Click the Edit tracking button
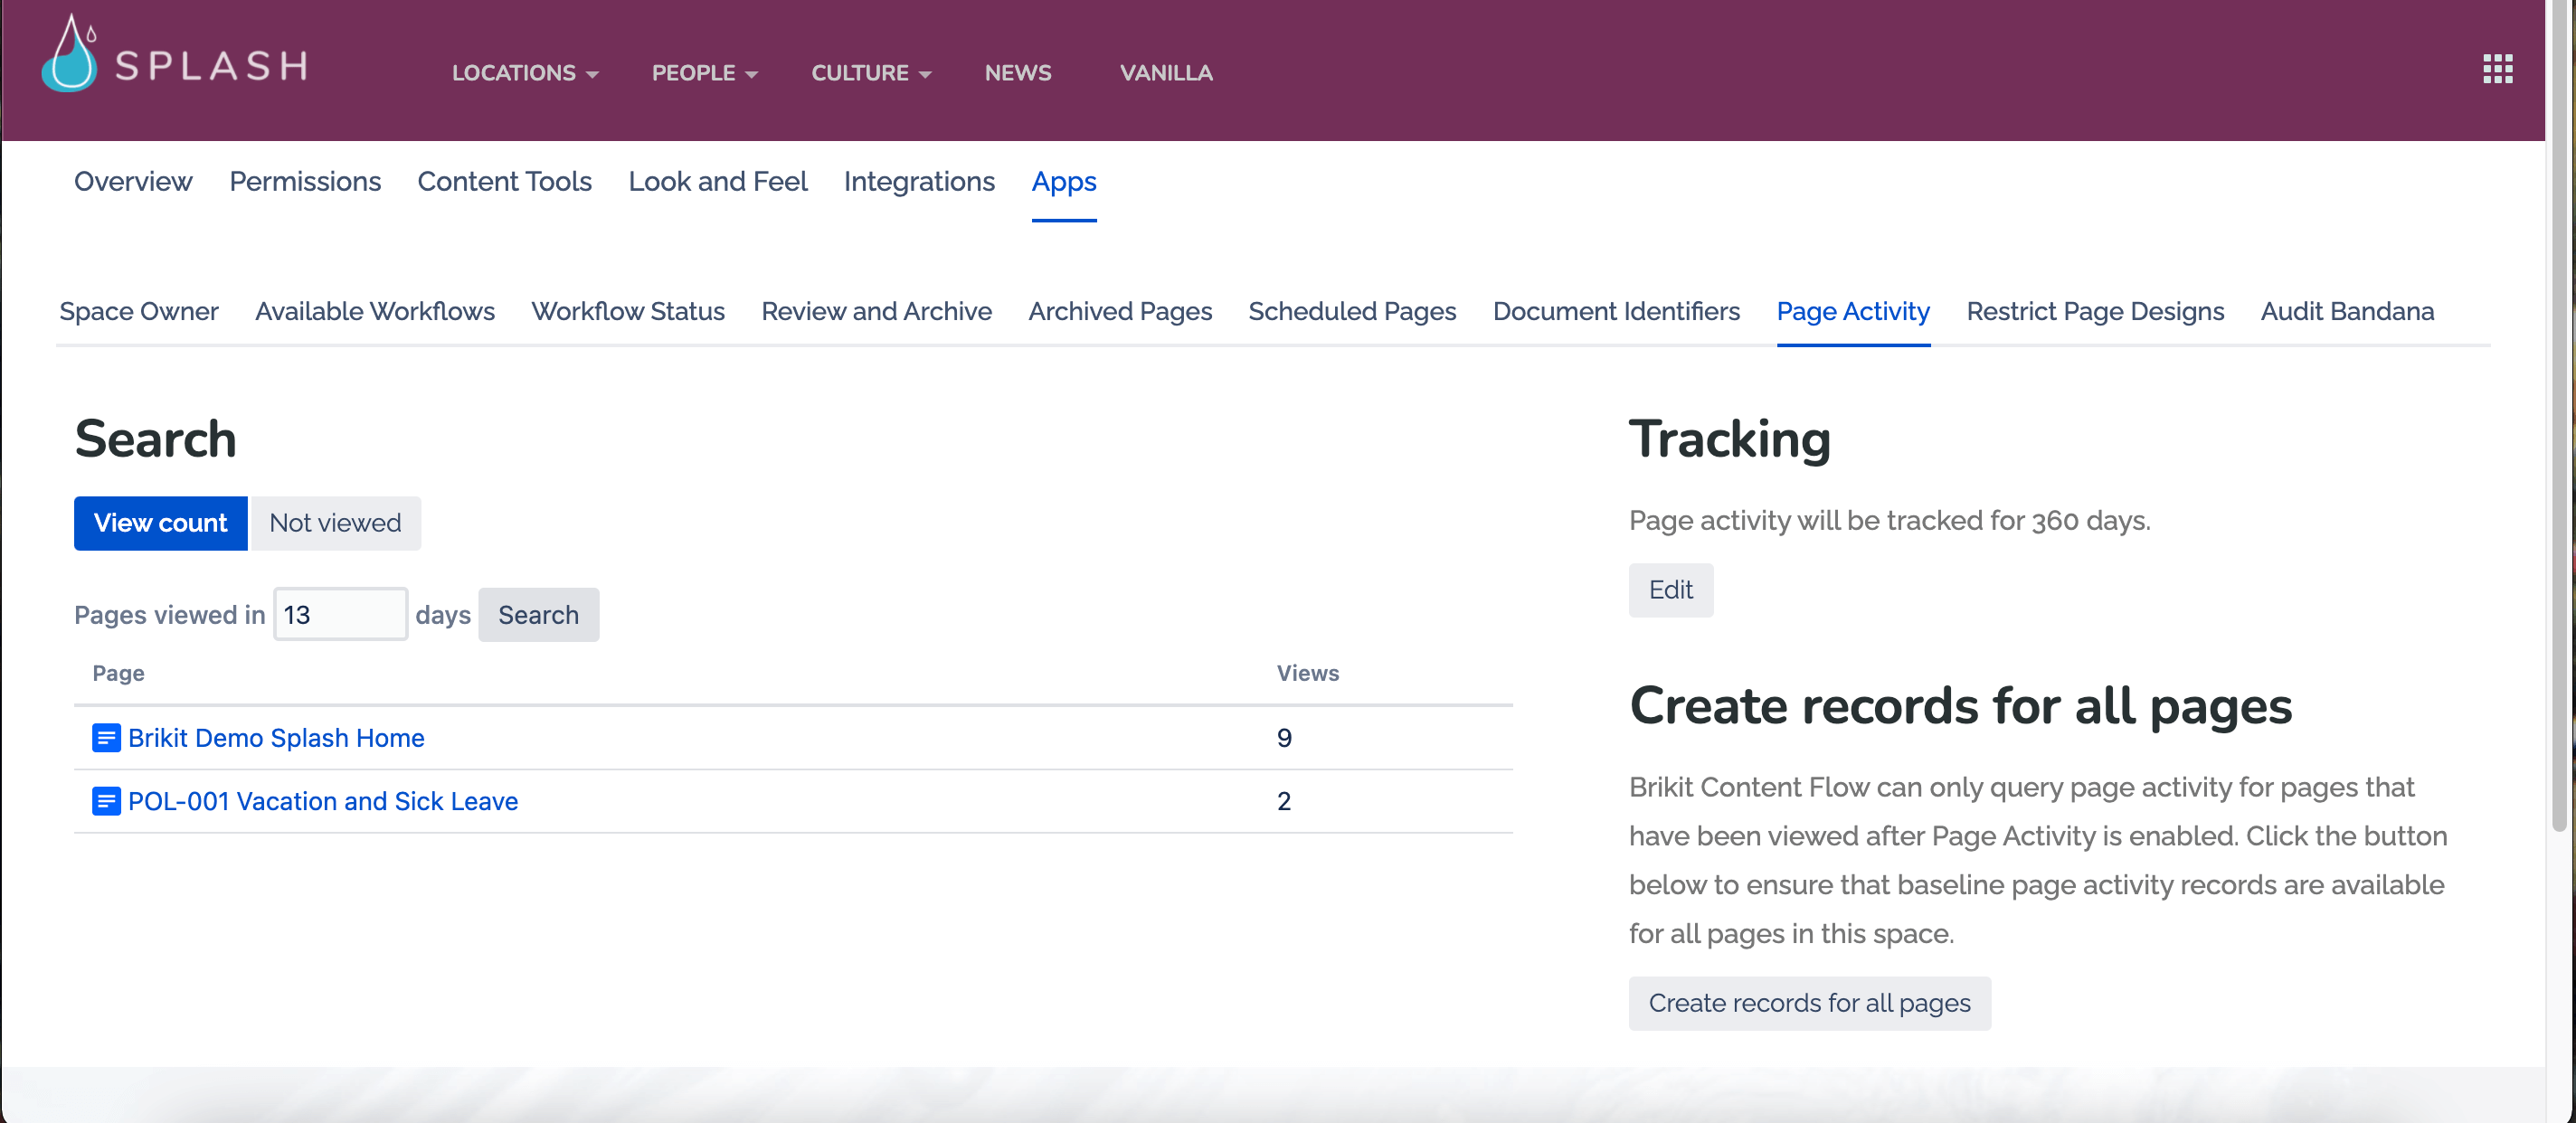The image size is (2576, 1123). (x=1670, y=590)
